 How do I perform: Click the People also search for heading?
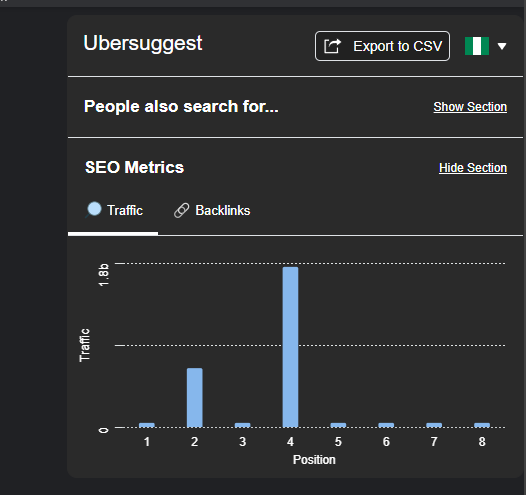[181, 107]
